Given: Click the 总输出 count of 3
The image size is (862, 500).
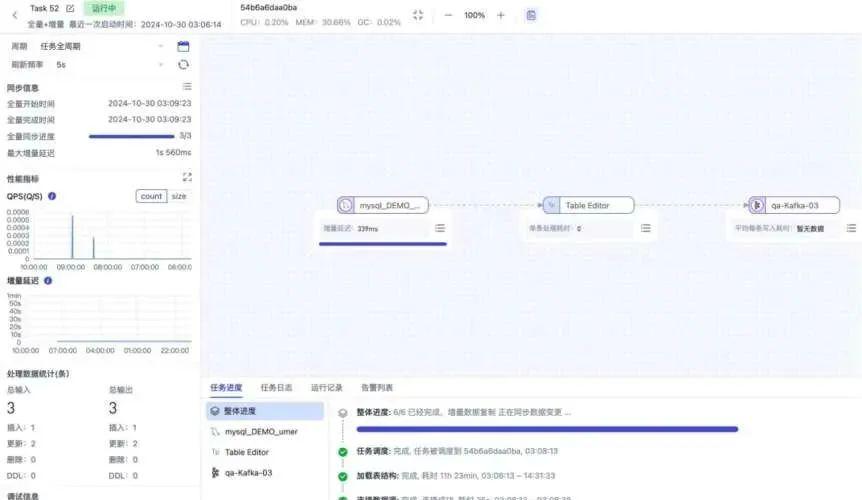Looking at the screenshot, I should click(x=113, y=408).
